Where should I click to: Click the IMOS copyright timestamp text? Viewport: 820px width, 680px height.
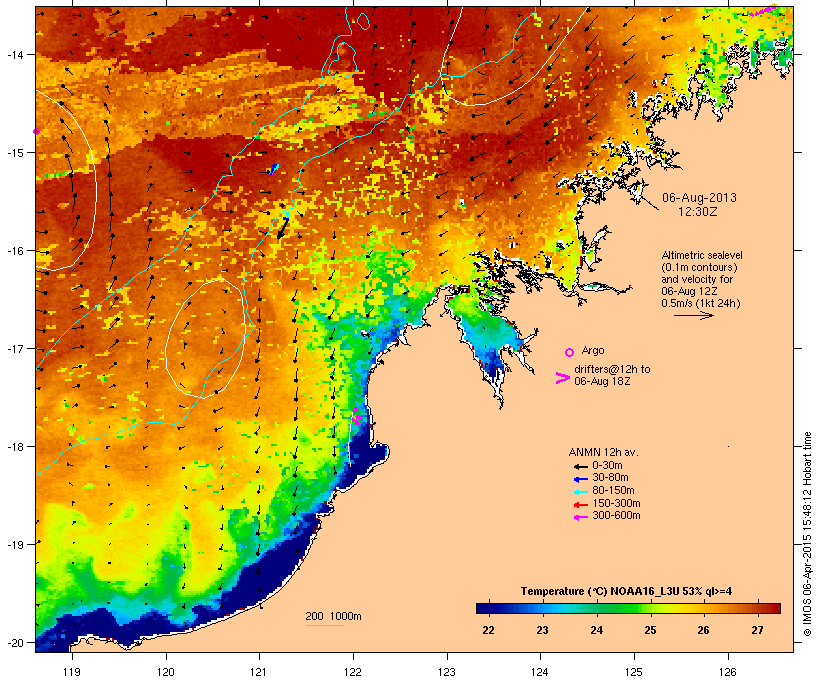[807, 534]
